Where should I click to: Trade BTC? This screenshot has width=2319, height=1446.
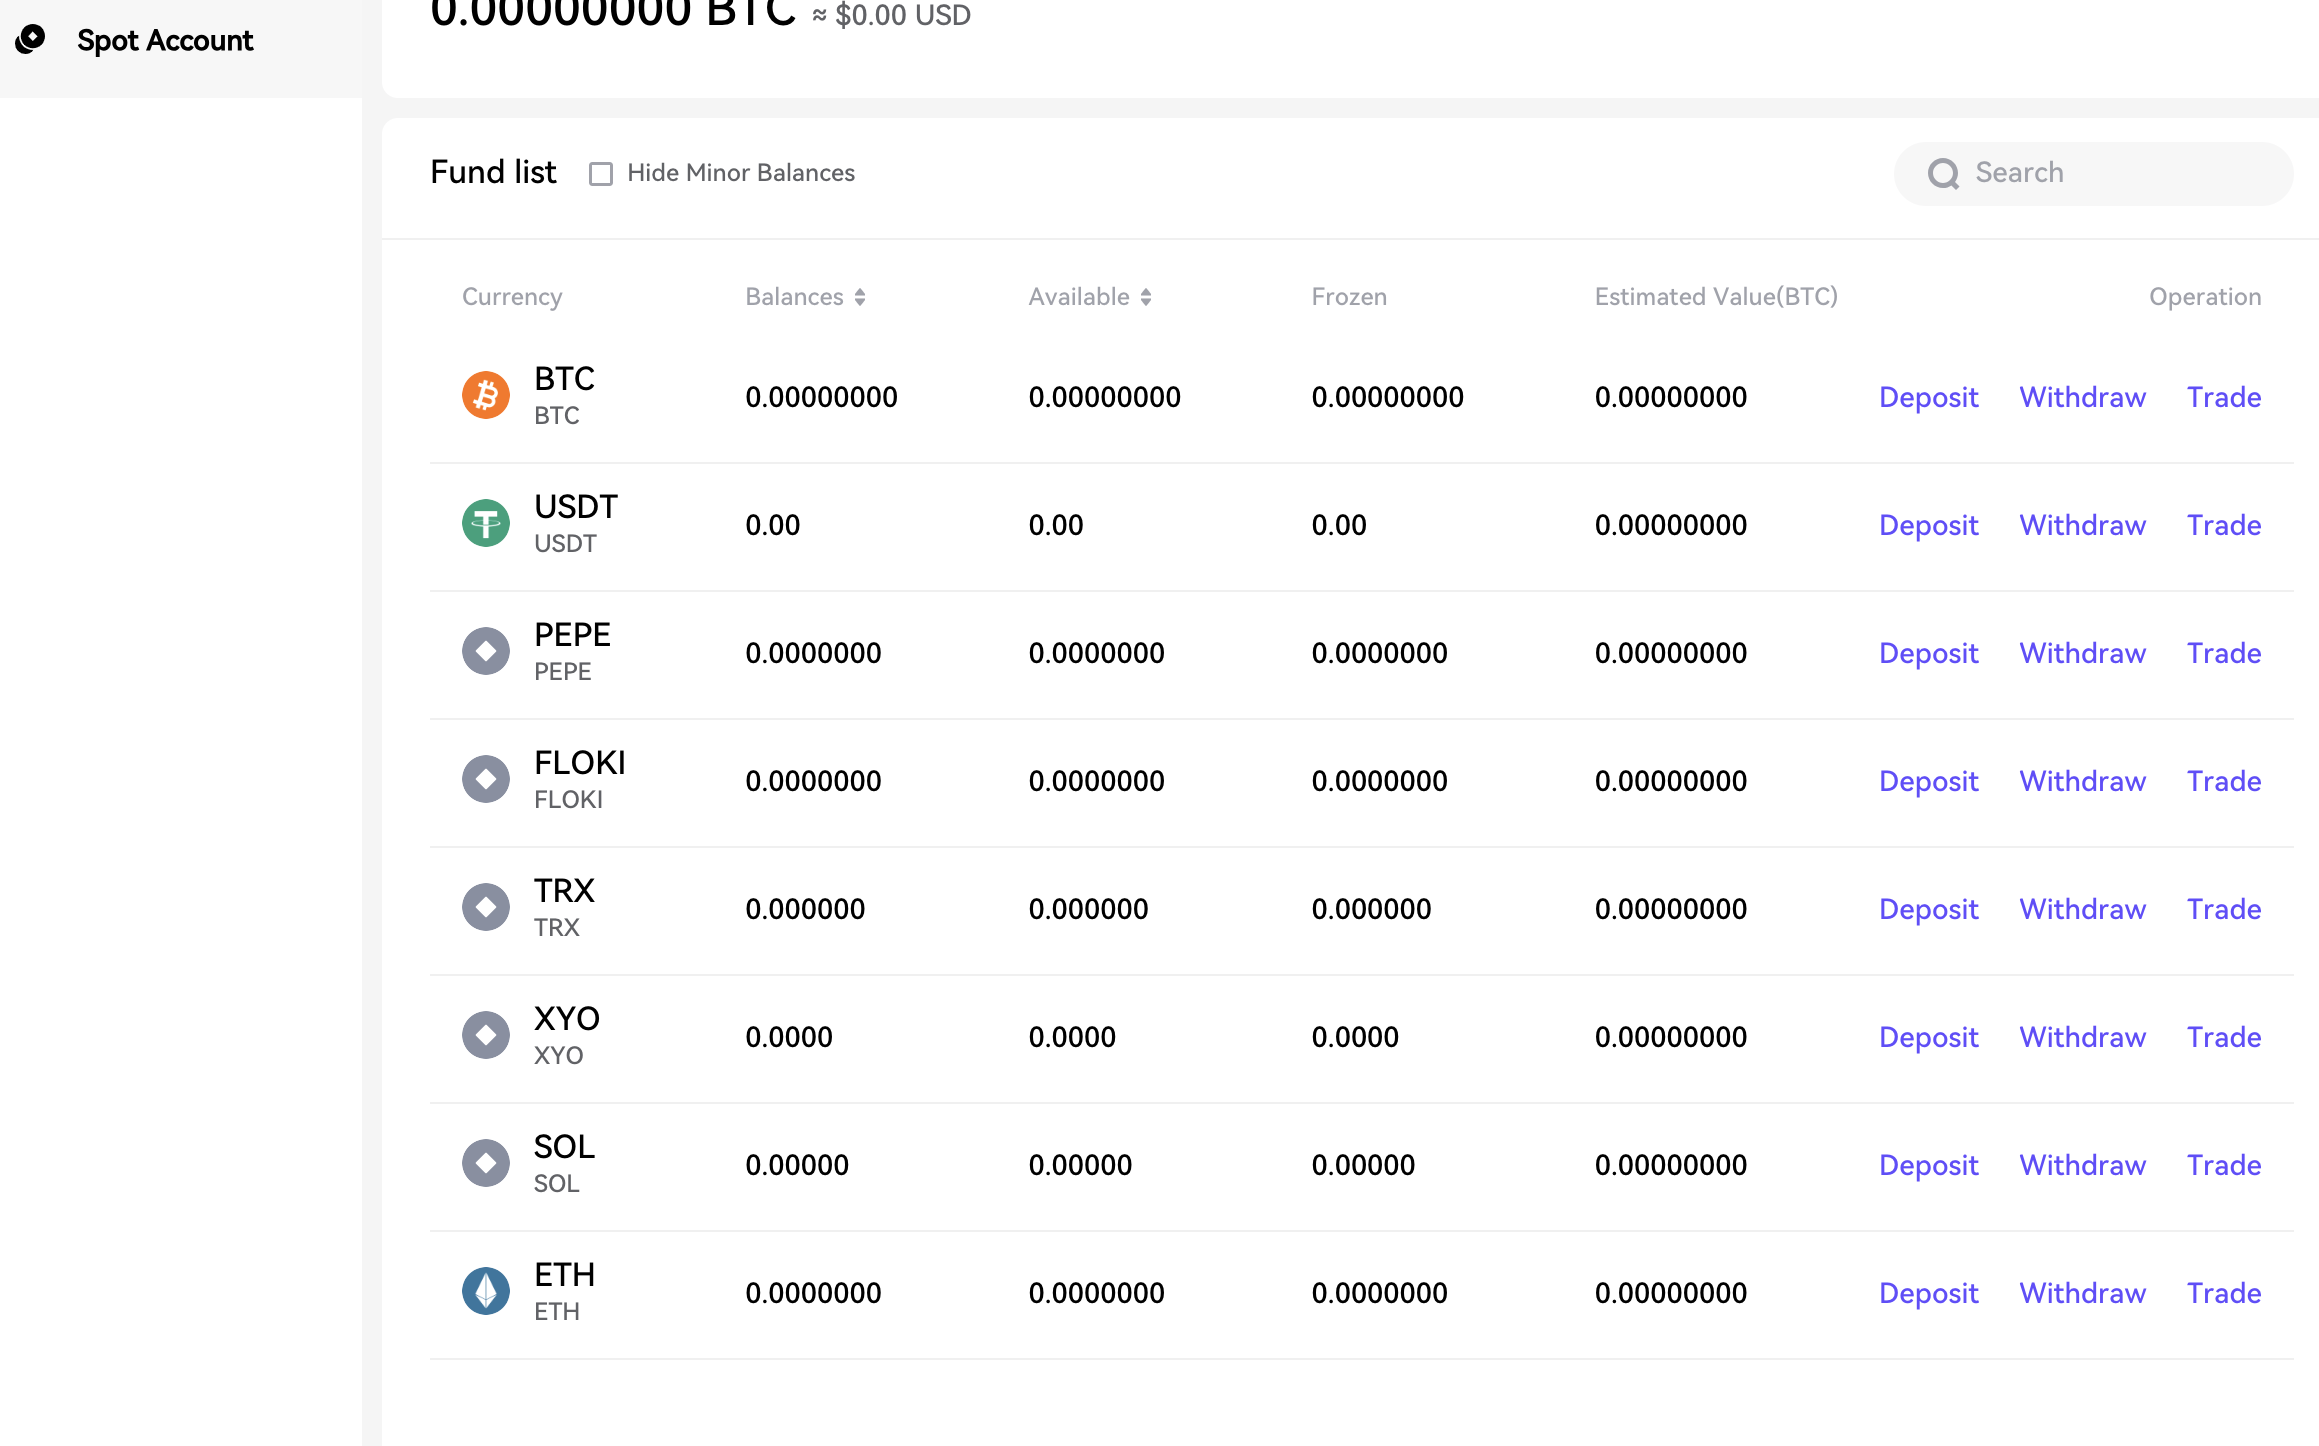tap(2224, 397)
